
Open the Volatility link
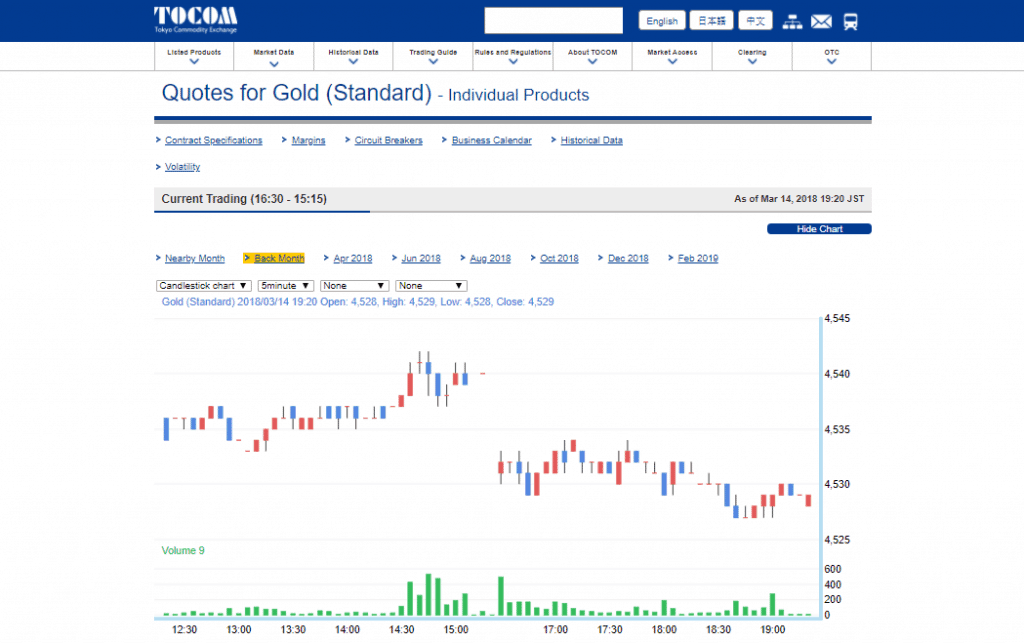point(182,167)
